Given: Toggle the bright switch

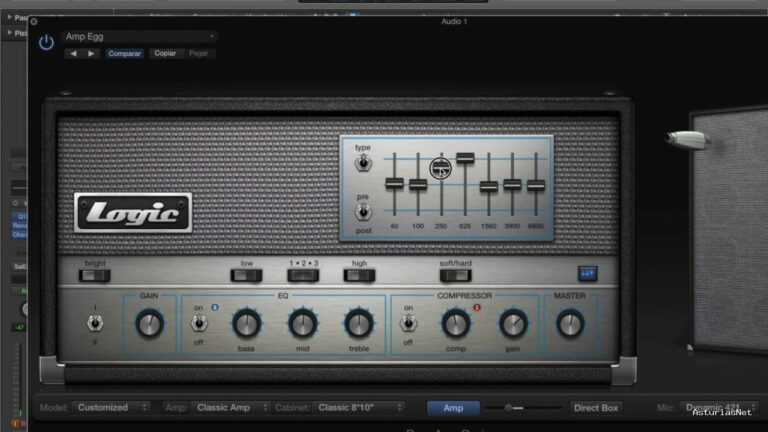Looking at the screenshot, I should [x=95, y=276].
